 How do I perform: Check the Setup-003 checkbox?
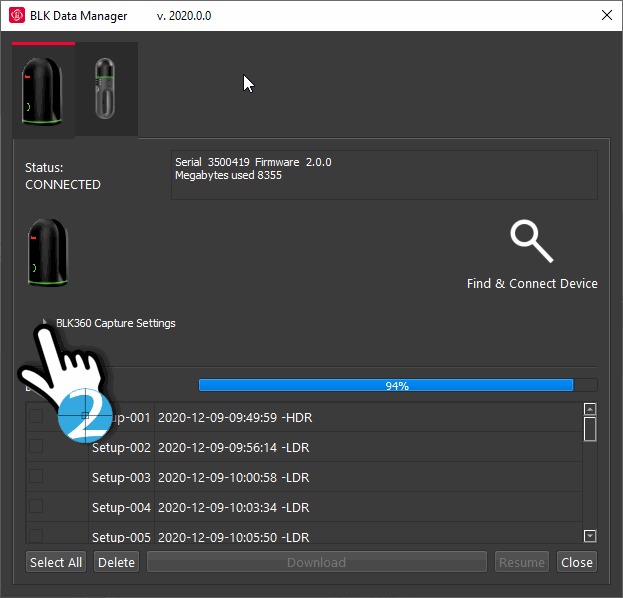(36, 476)
